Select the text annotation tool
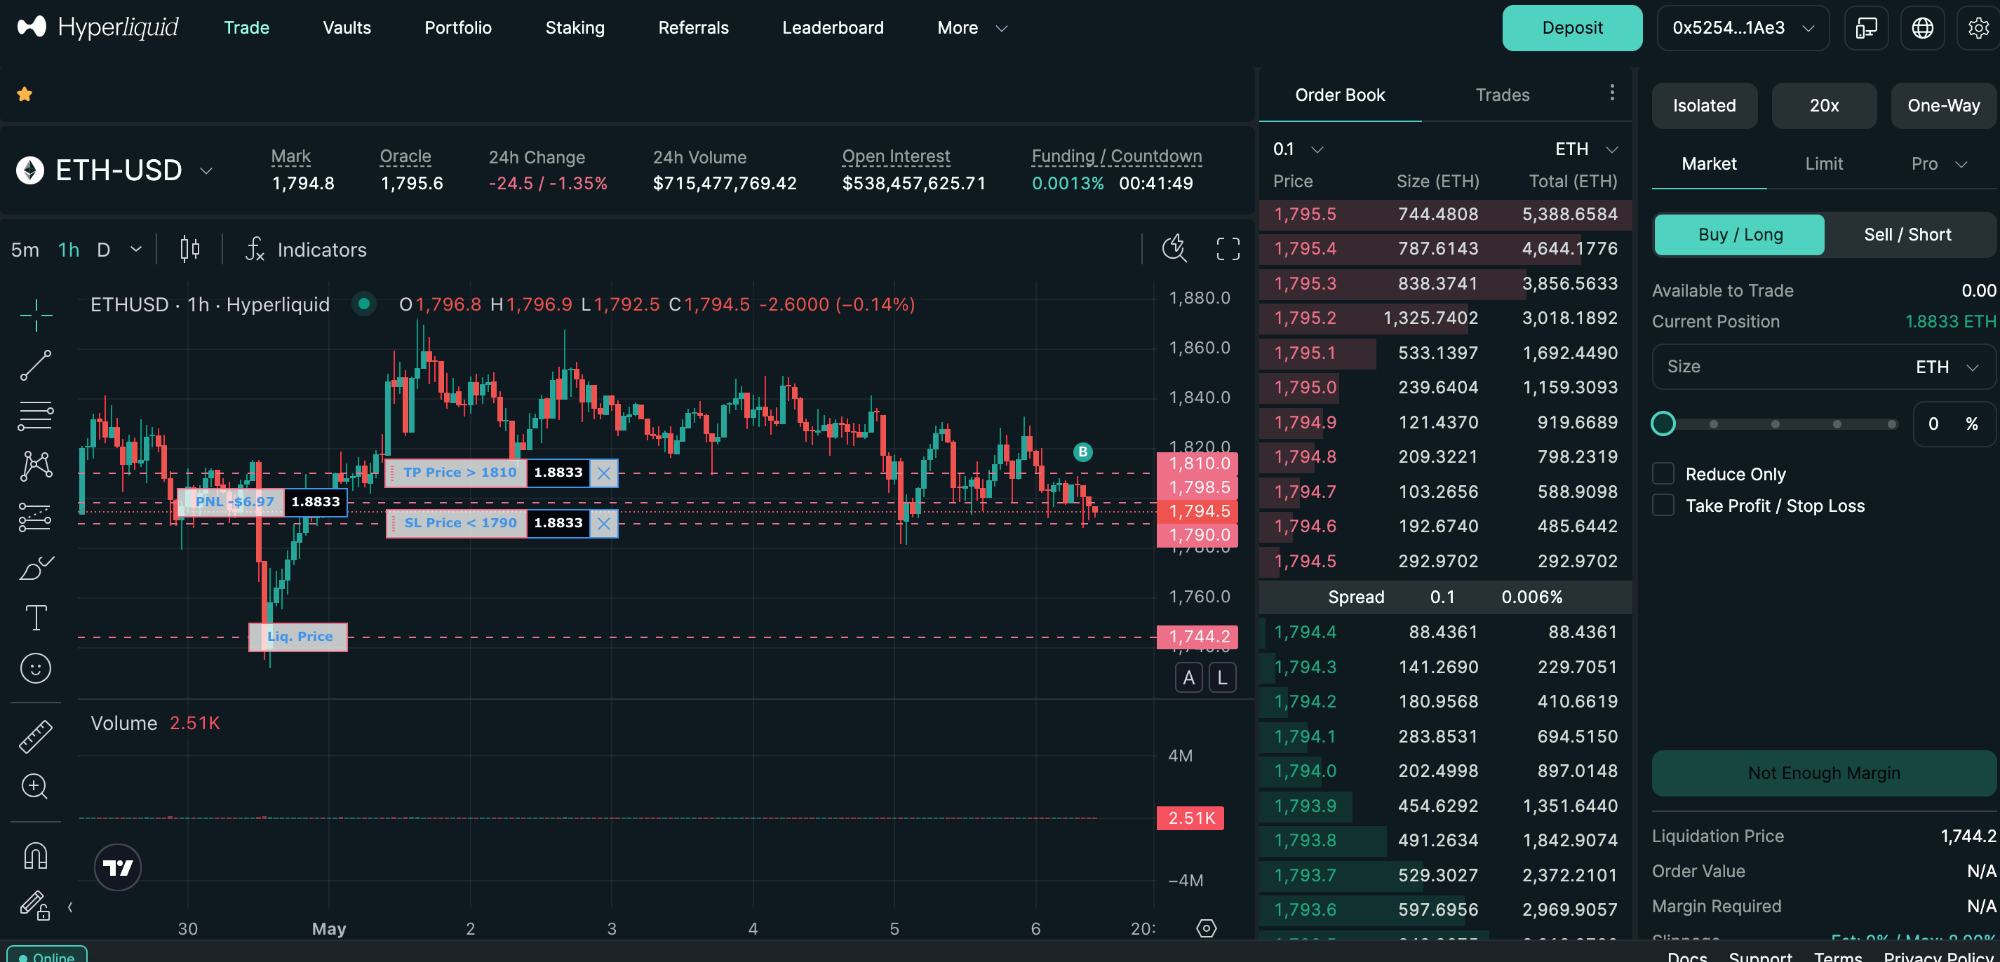The height and width of the screenshot is (962, 2000). point(36,618)
